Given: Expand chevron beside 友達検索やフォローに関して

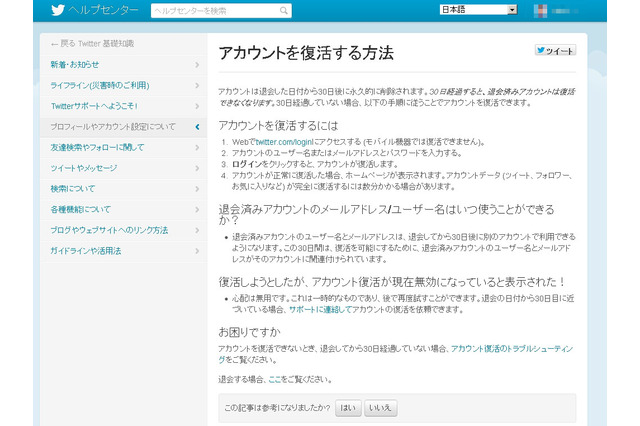Looking at the screenshot, I should pos(197,147).
